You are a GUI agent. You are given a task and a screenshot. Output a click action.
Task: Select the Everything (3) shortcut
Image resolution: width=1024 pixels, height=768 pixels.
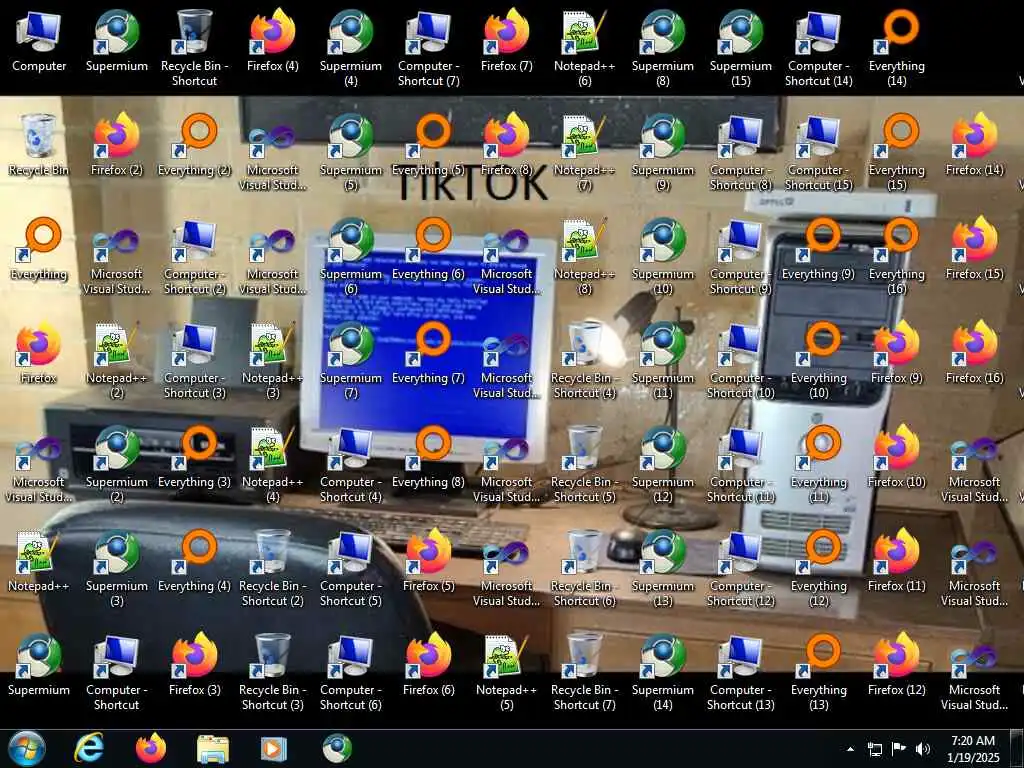click(x=195, y=458)
